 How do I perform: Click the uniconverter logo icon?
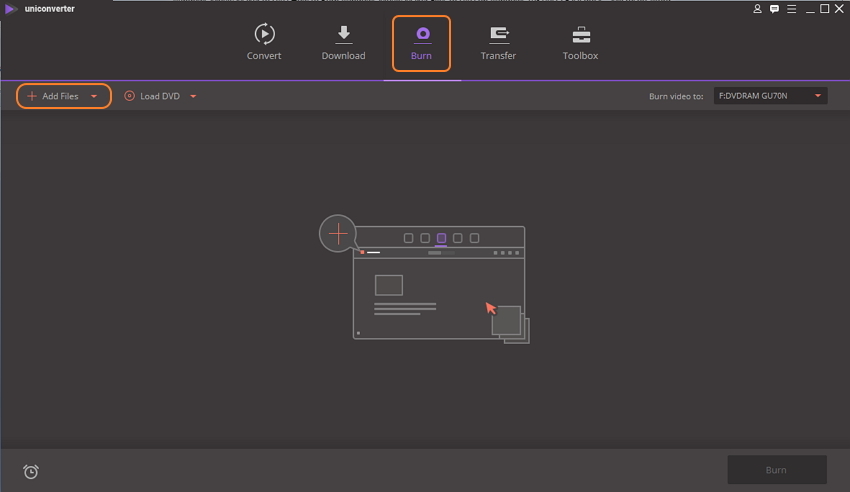coord(10,9)
